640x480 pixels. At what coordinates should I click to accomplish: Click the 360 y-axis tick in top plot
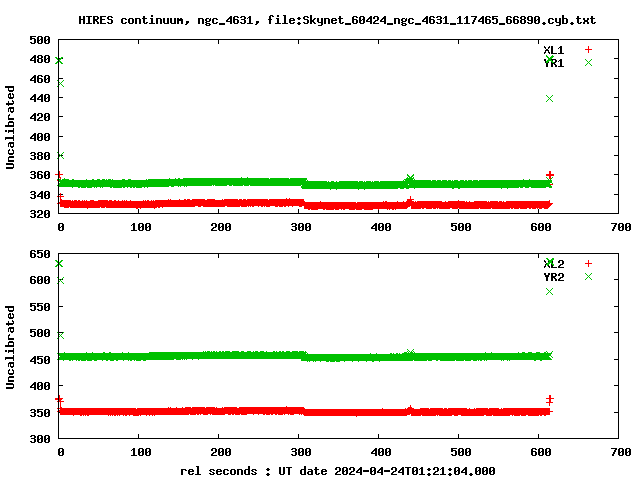click(x=40, y=175)
